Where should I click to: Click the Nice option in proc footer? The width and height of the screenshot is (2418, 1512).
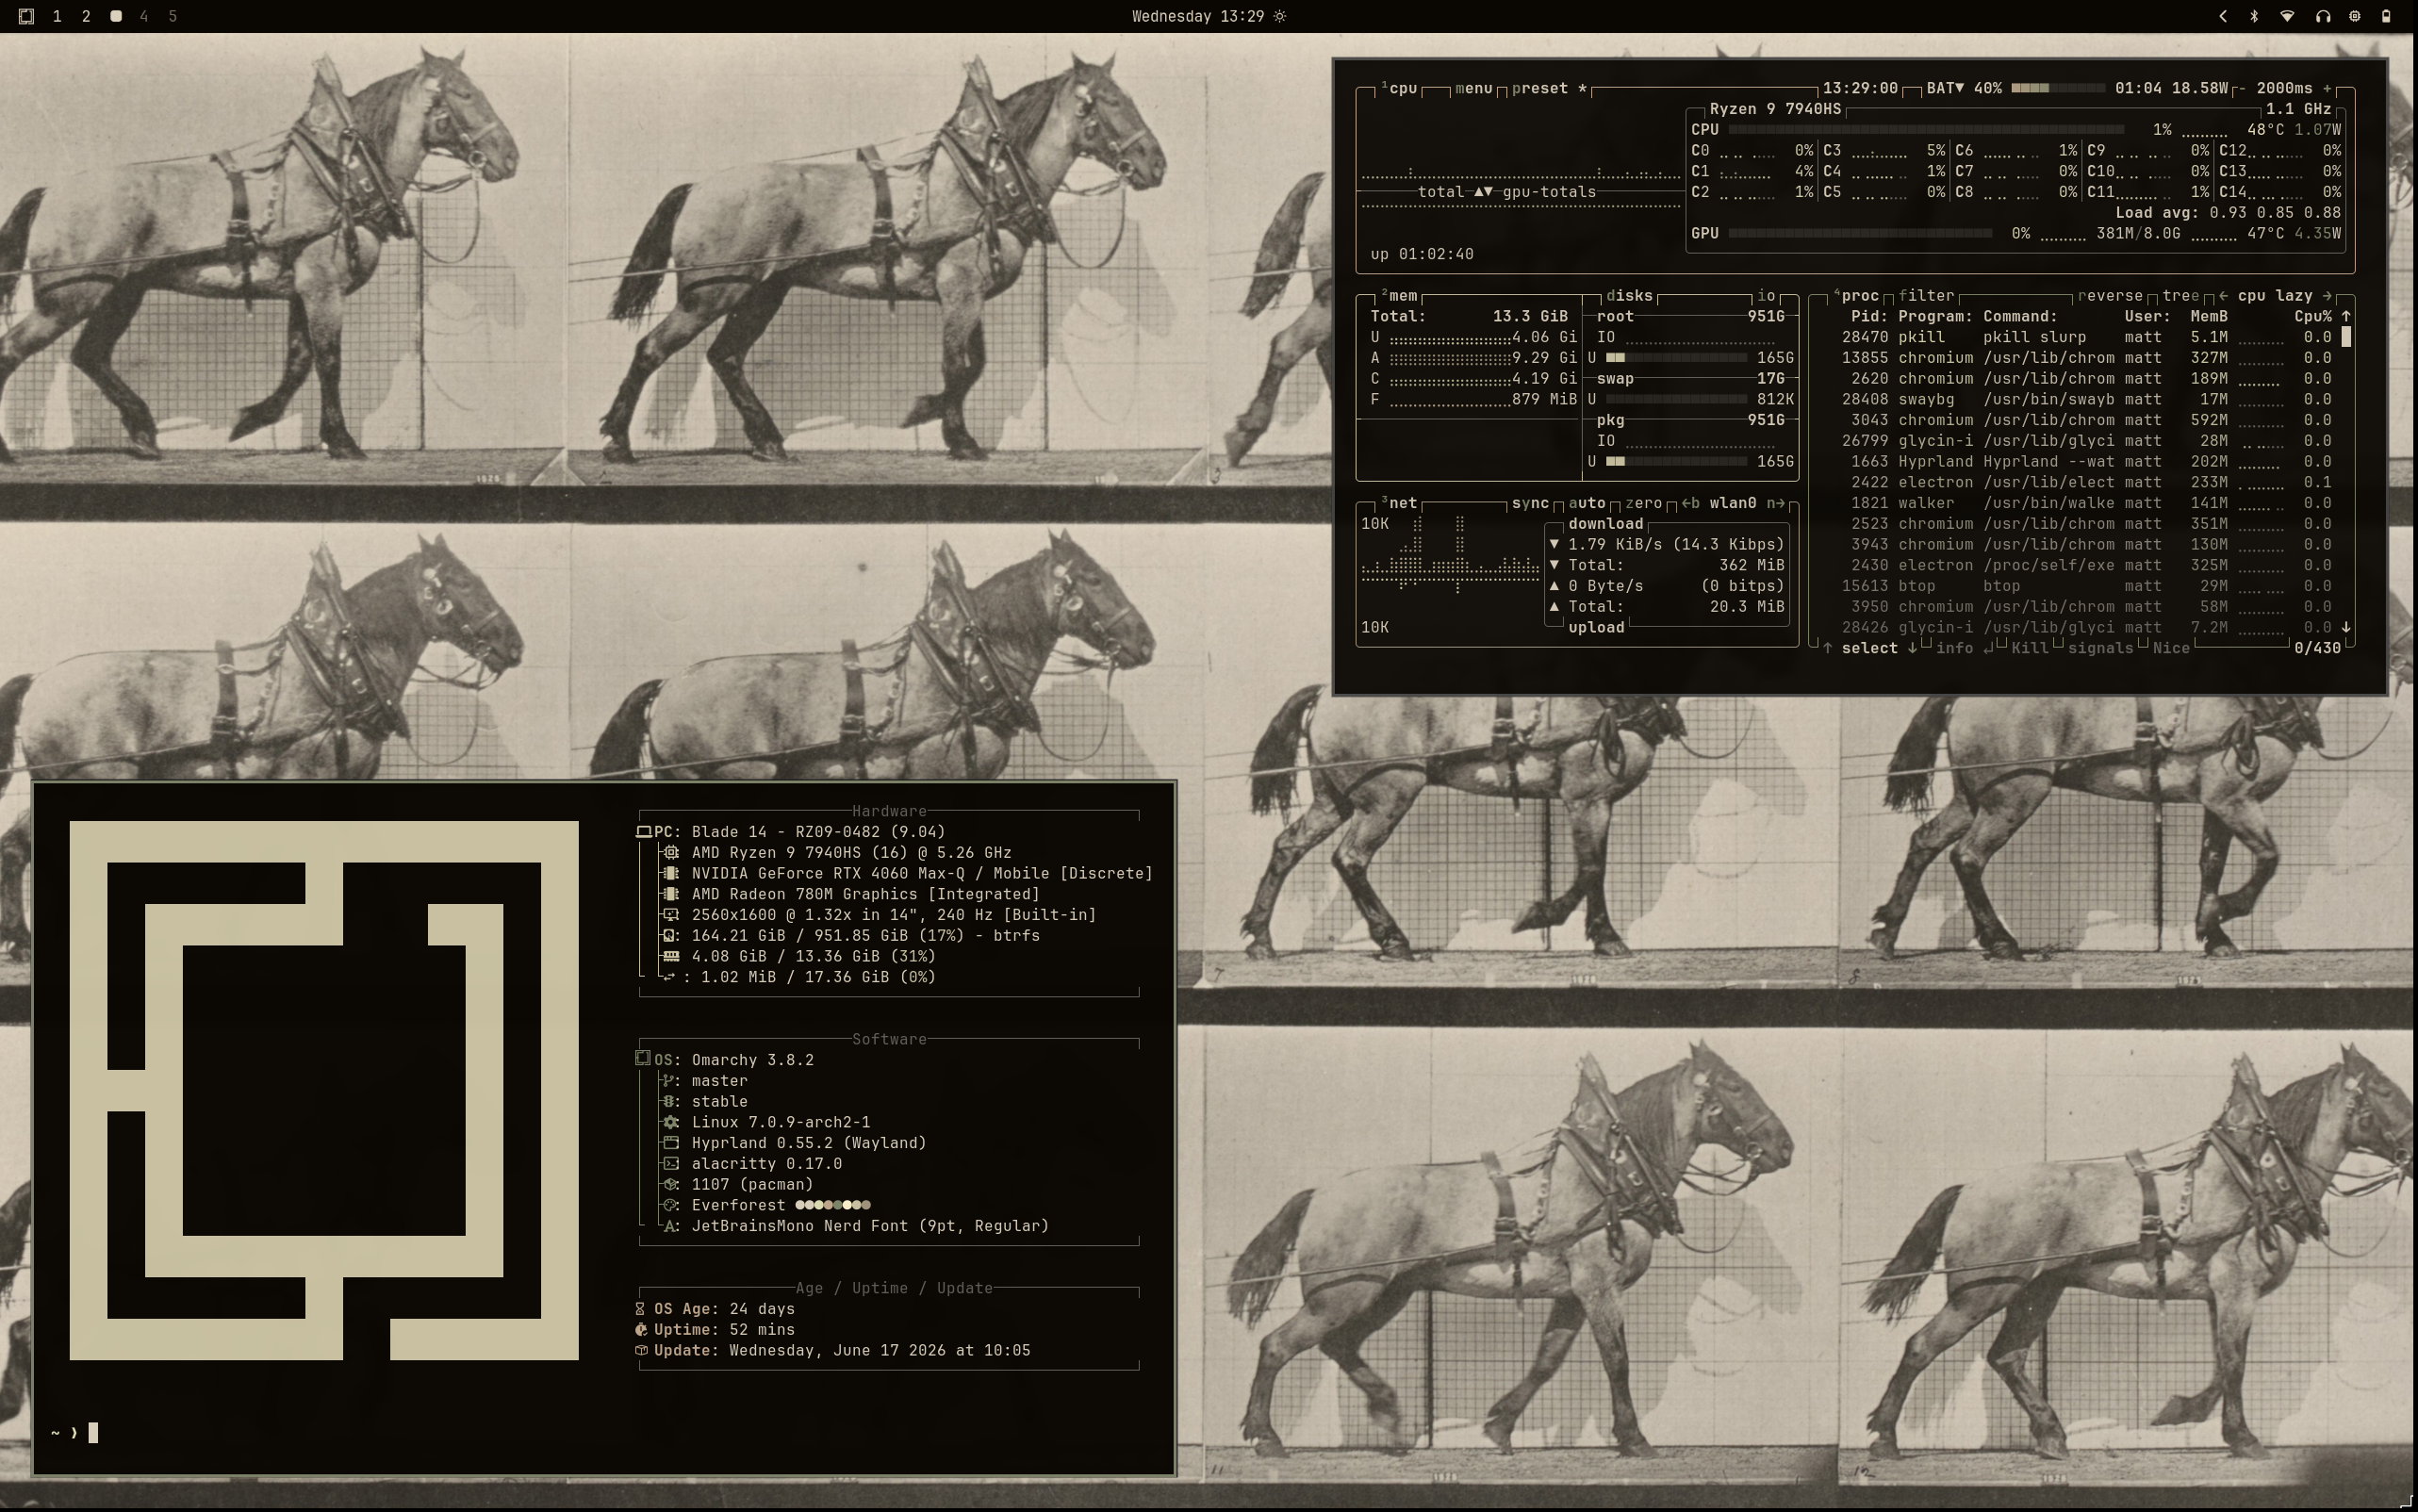2171,648
